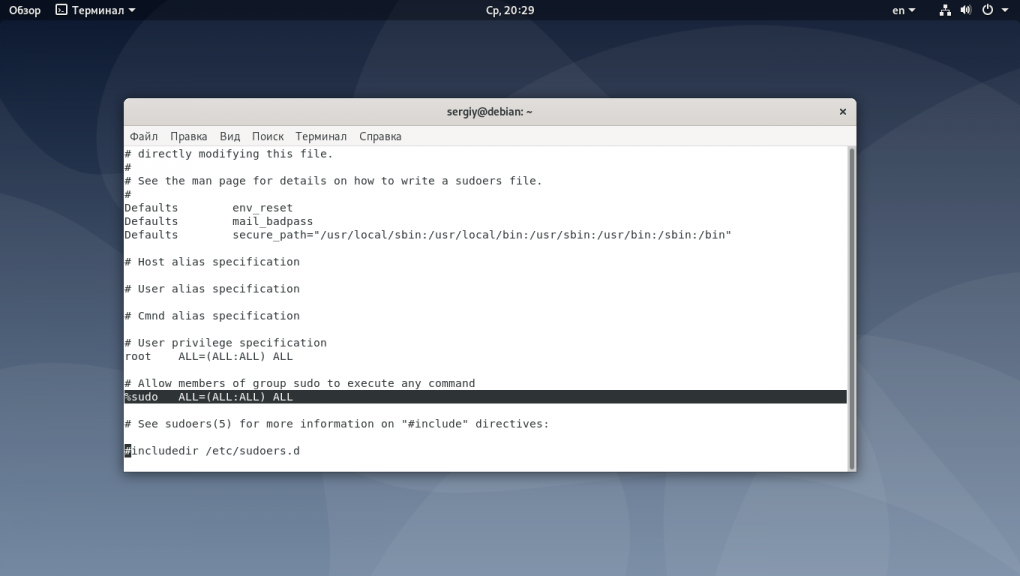Click the volume speaker icon
Viewport: 1020px width, 576px height.
point(966,10)
